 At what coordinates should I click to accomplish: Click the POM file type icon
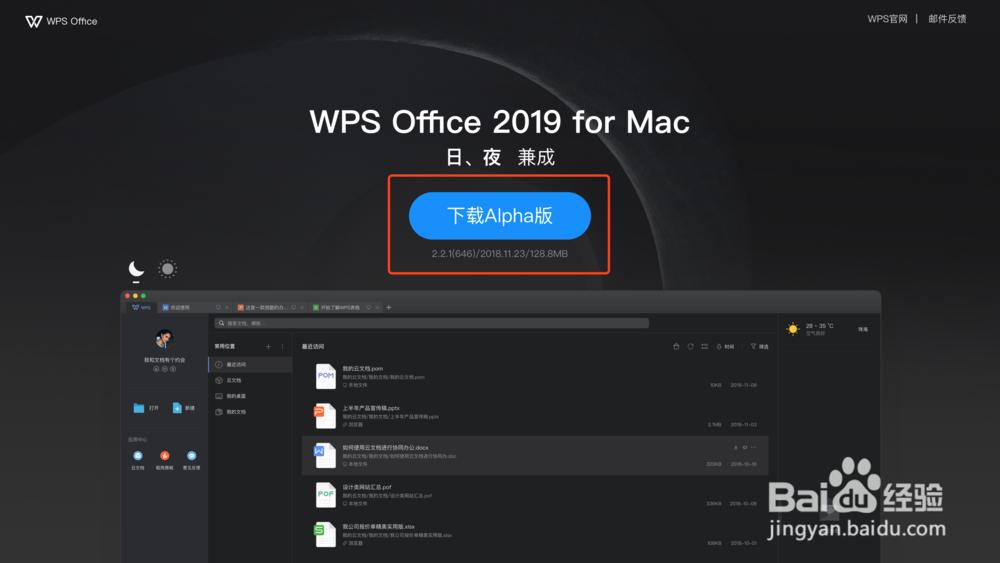(x=325, y=376)
